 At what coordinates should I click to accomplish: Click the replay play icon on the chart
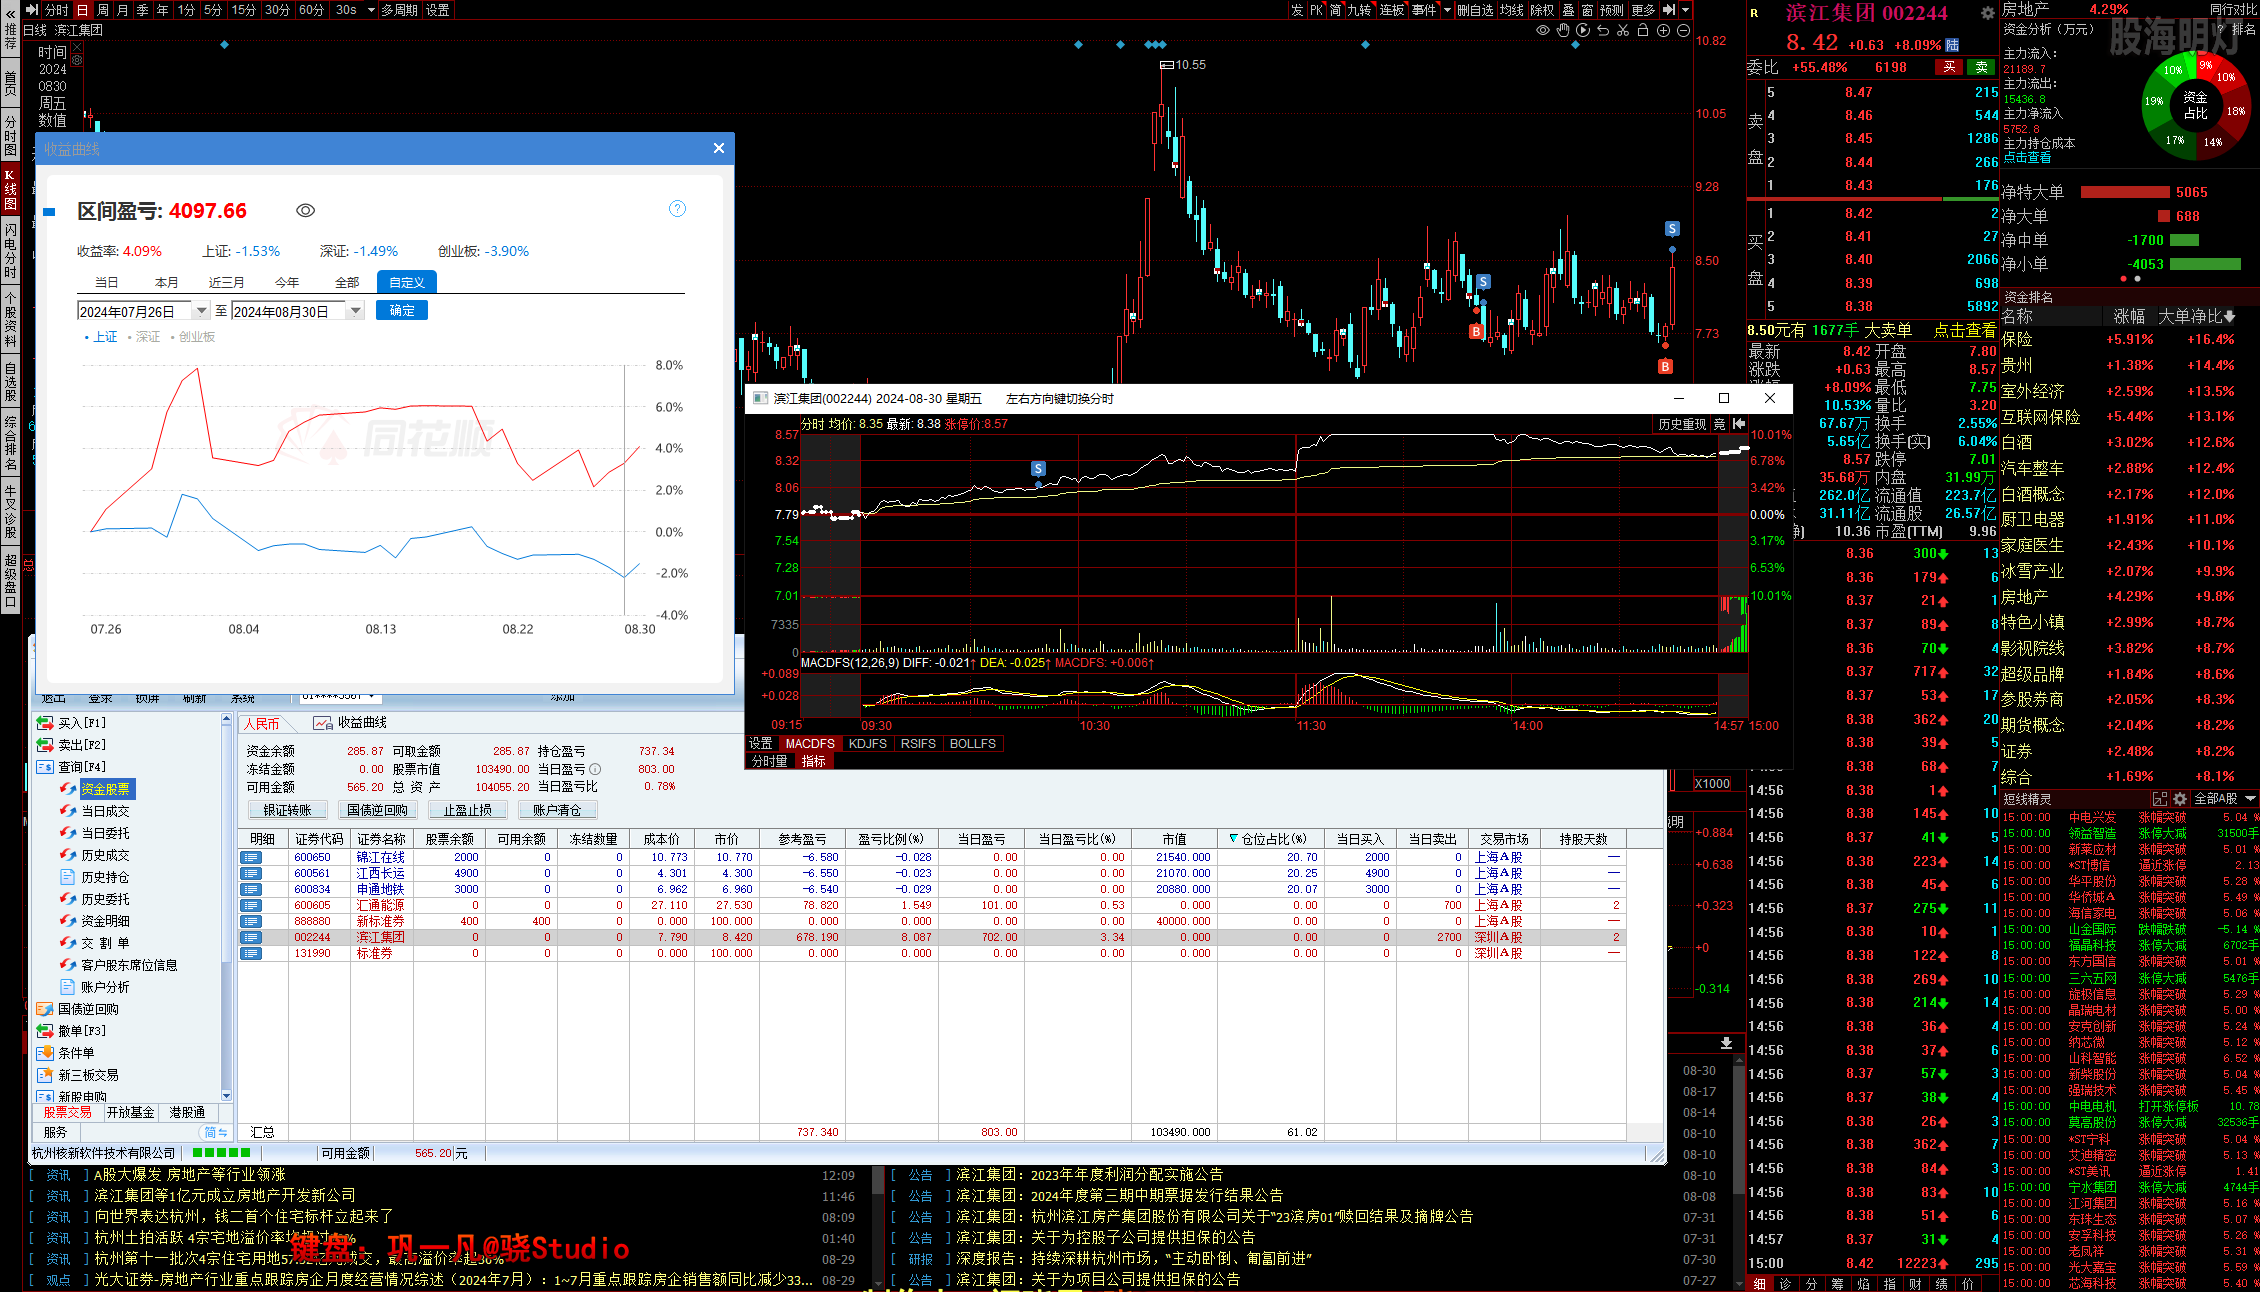tap(1583, 30)
